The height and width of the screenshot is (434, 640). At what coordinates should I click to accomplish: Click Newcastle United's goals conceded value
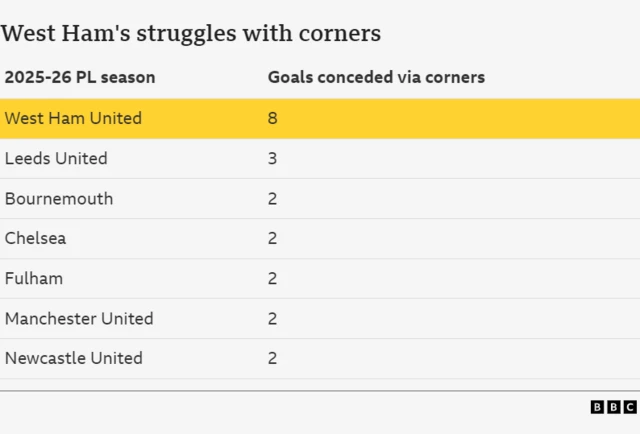click(272, 358)
